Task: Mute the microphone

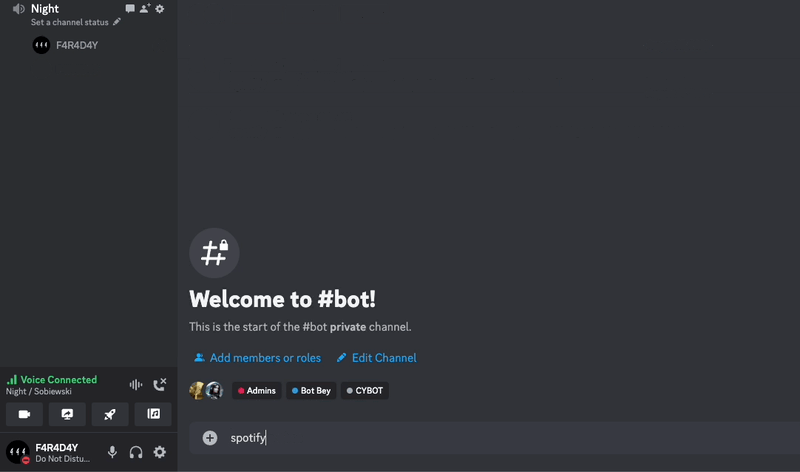Action: click(x=112, y=452)
